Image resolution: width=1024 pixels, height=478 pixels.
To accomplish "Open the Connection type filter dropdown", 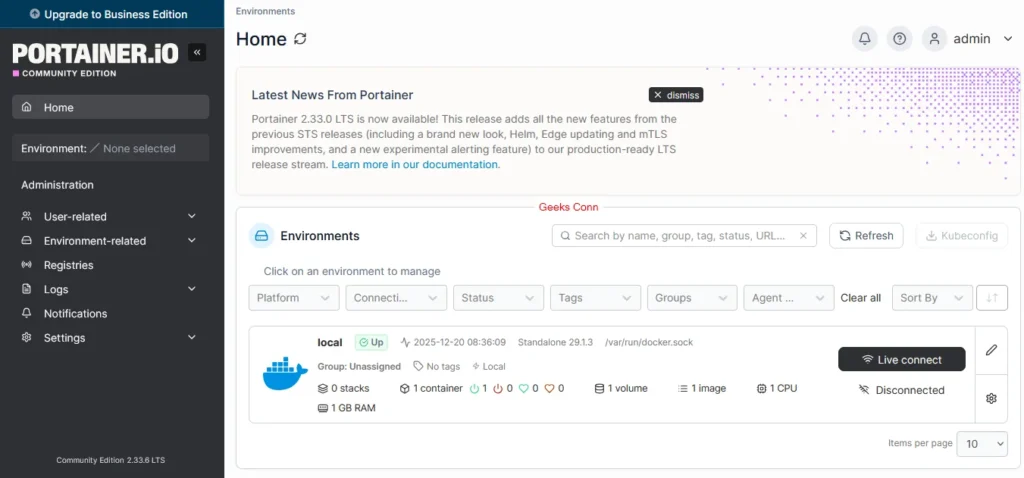I will pyautogui.click(x=396, y=298).
